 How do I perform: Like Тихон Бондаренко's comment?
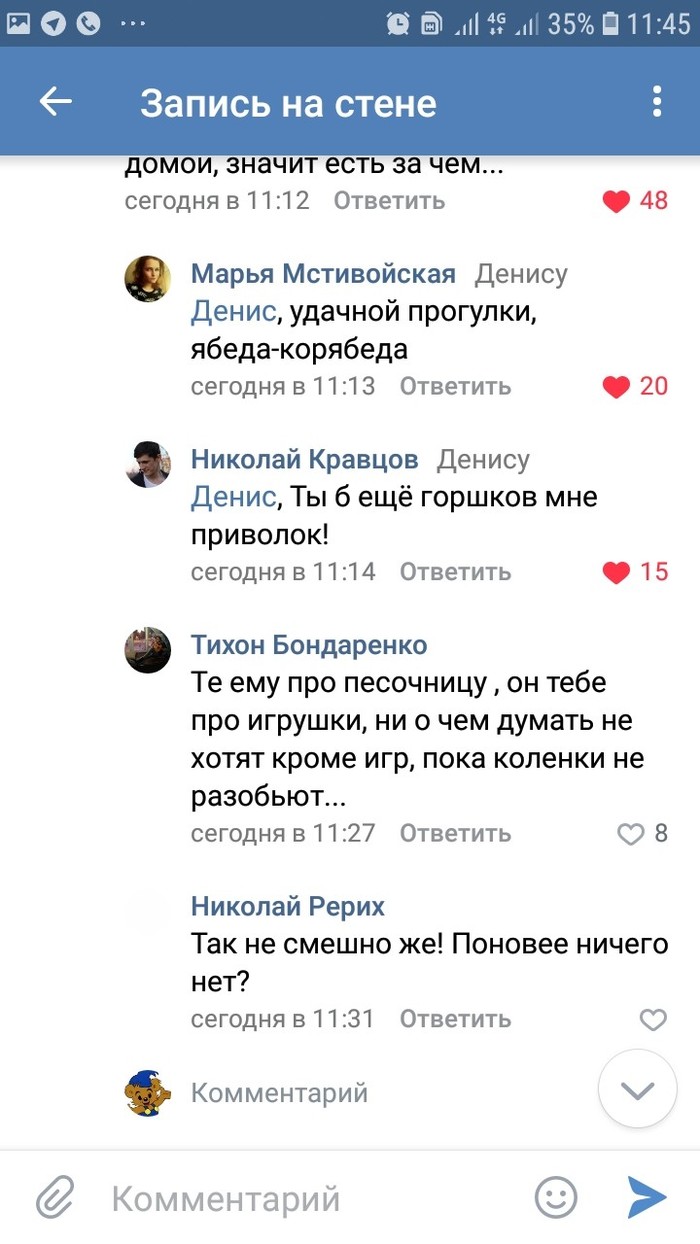pos(631,834)
